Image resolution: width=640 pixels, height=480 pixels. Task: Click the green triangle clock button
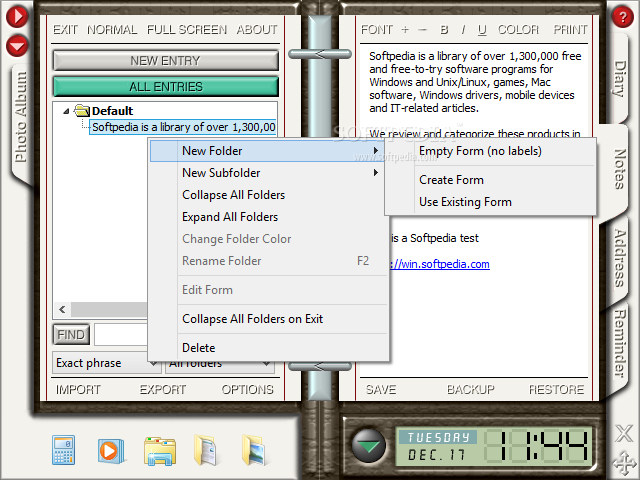click(x=368, y=446)
